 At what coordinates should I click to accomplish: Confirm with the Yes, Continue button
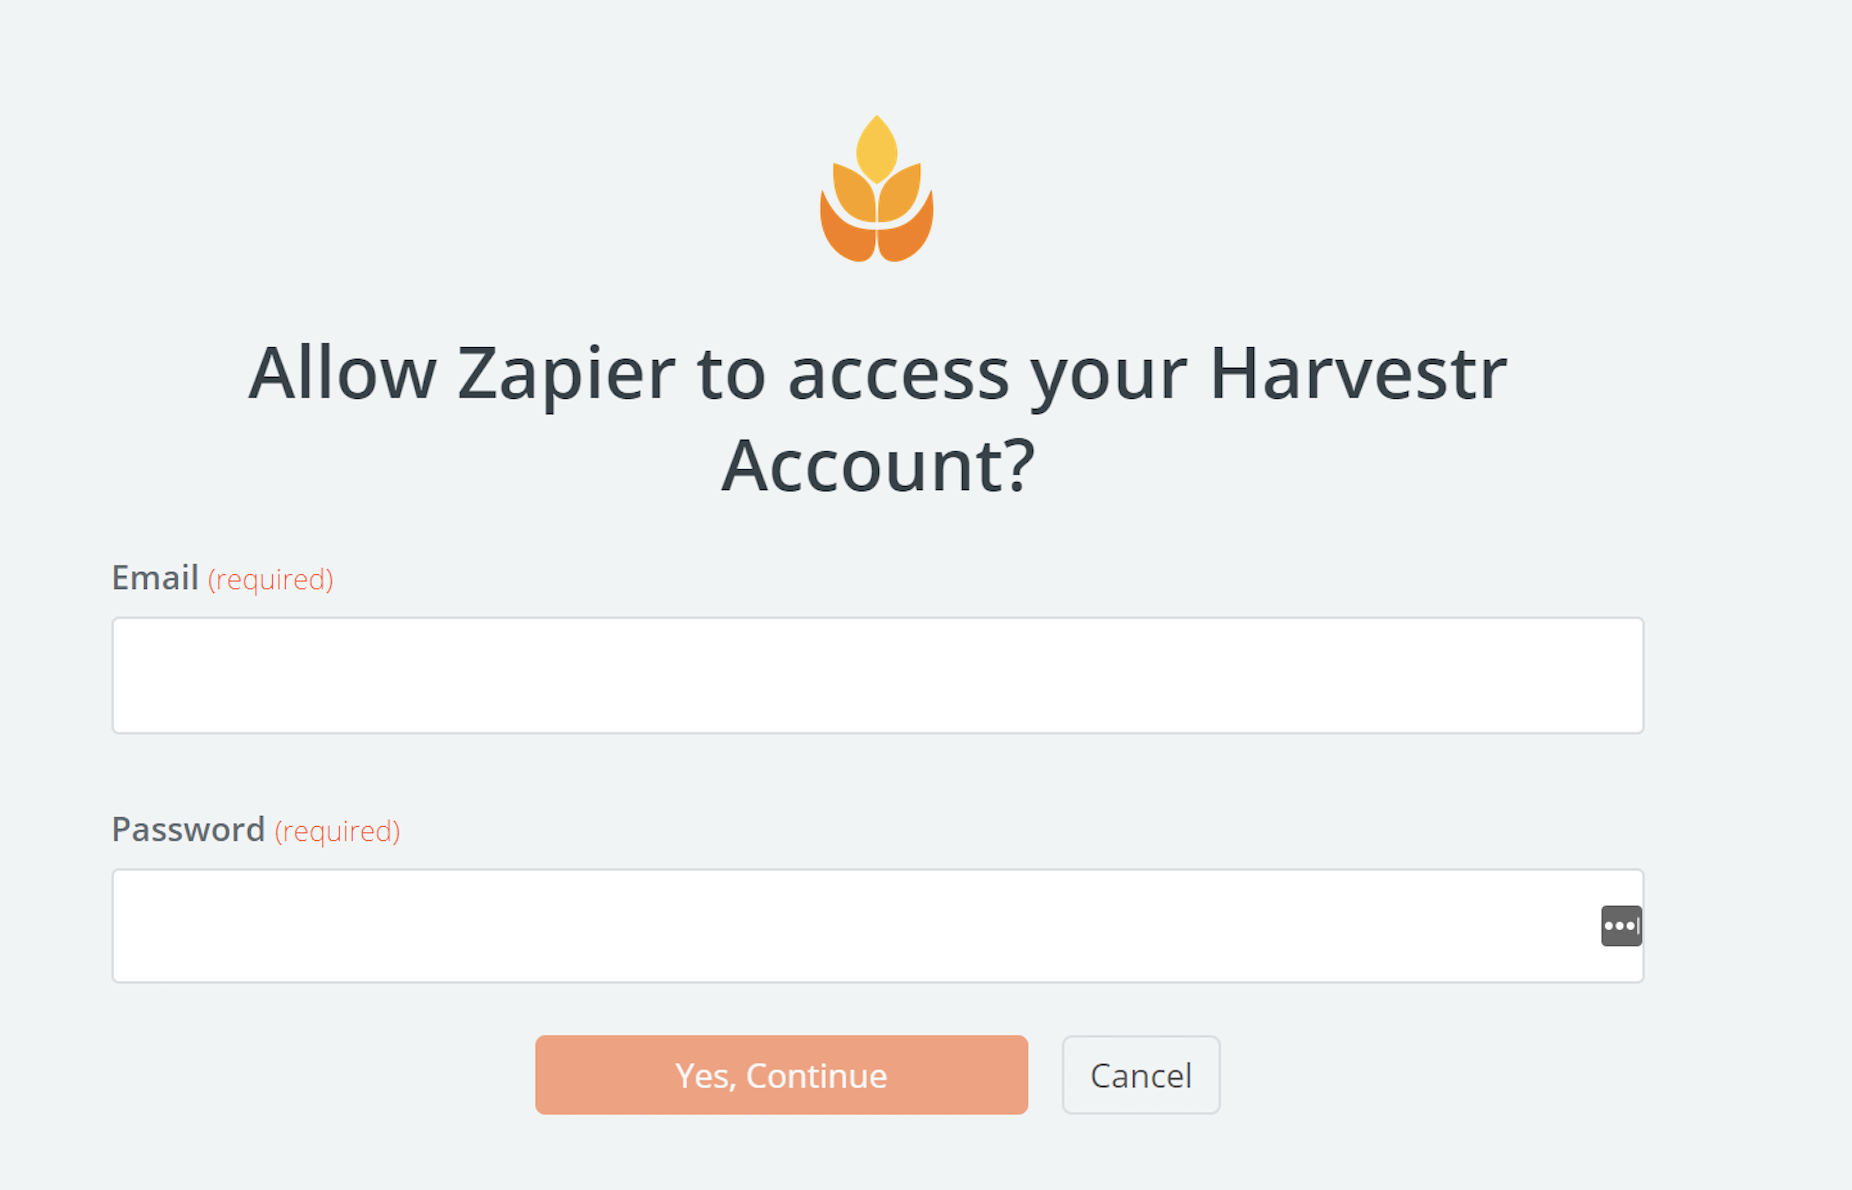781,1075
